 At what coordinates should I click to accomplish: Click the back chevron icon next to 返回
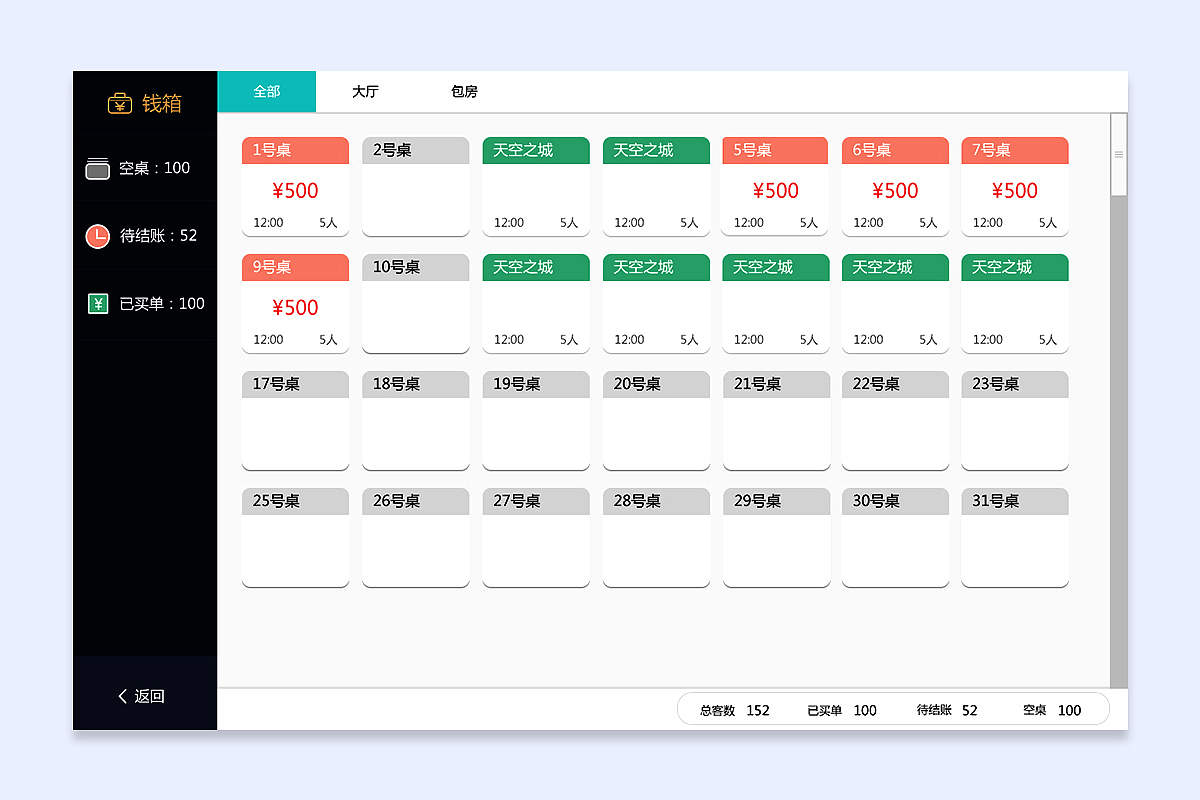pyautogui.click(x=122, y=695)
